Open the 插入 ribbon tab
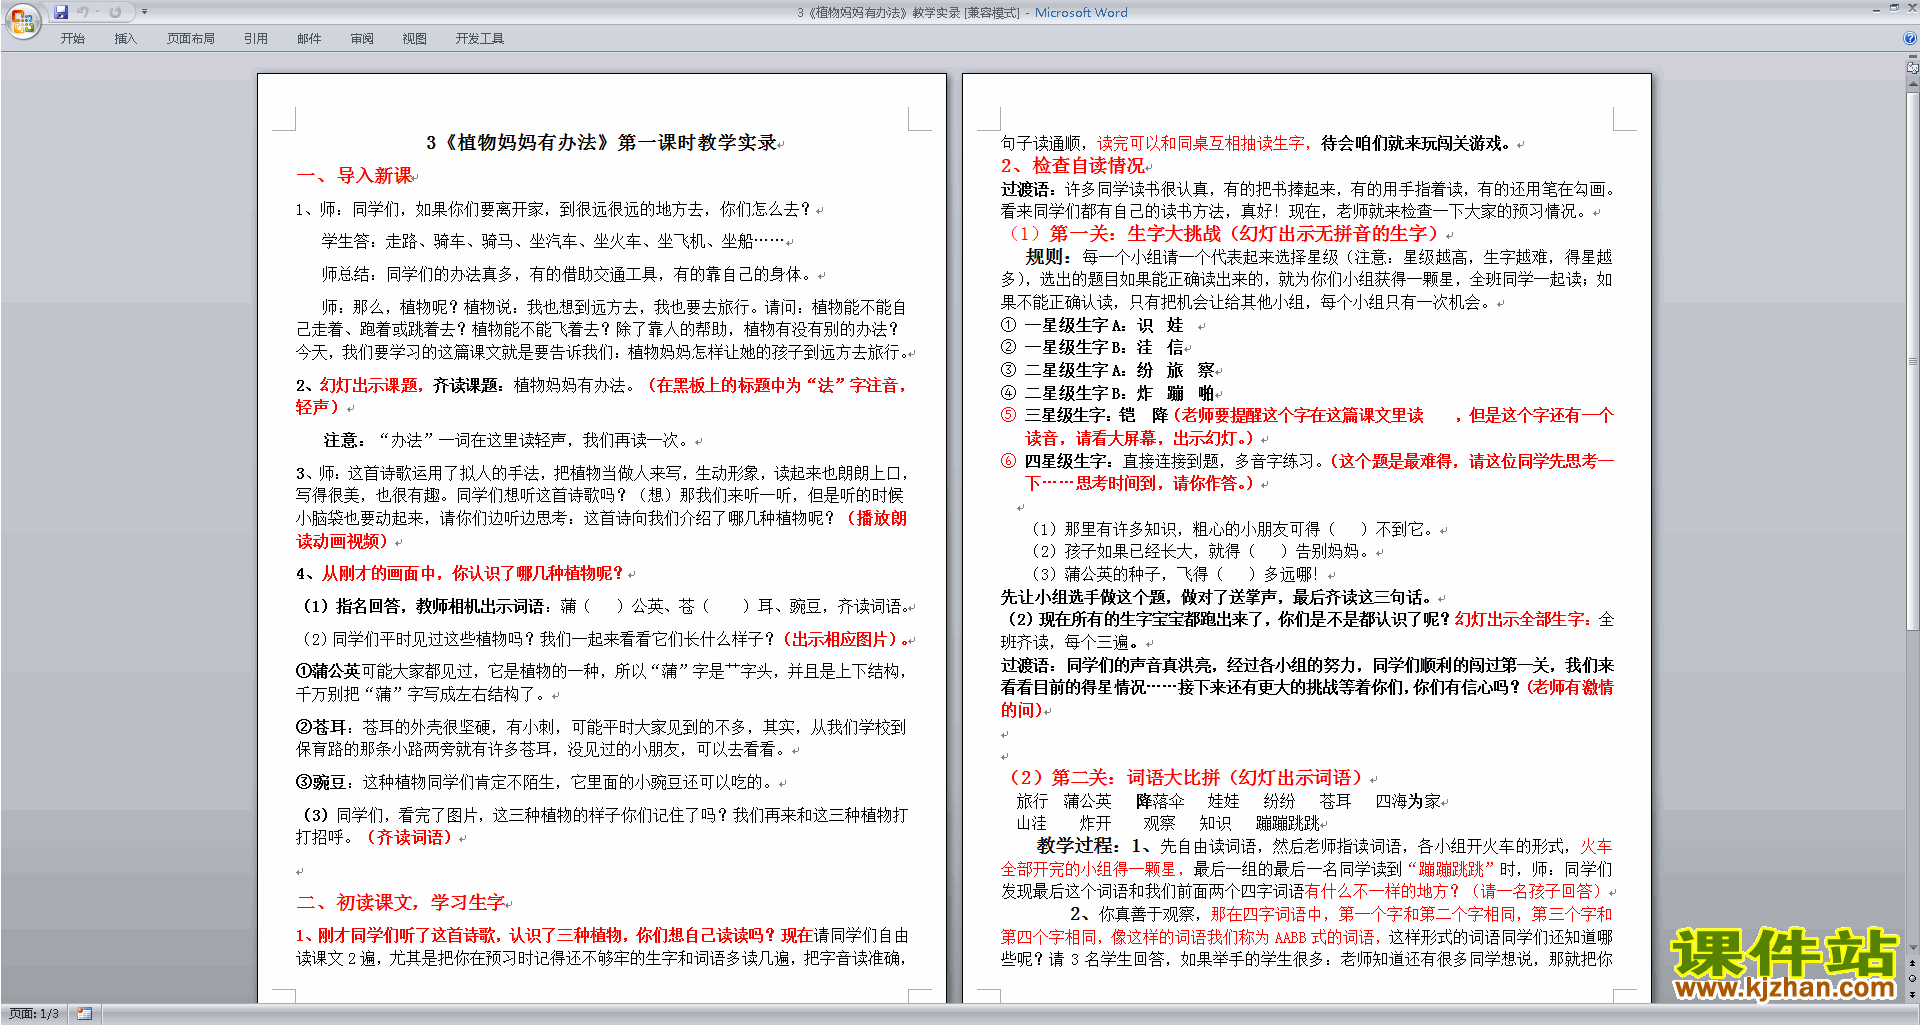The width and height of the screenshot is (1920, 1025). [125, 39]
